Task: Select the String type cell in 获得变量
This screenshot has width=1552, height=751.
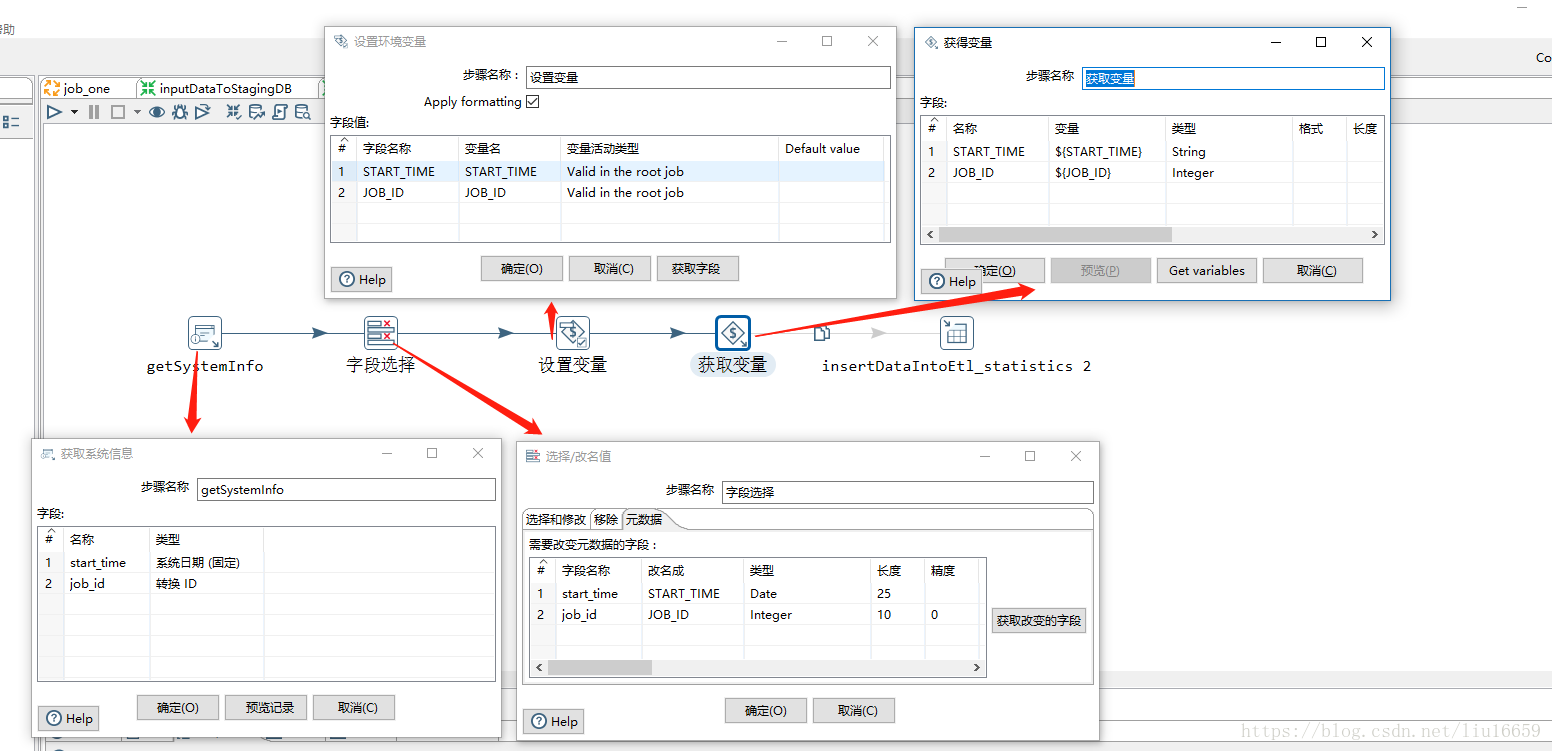Action: click(x=1229, y=152)
